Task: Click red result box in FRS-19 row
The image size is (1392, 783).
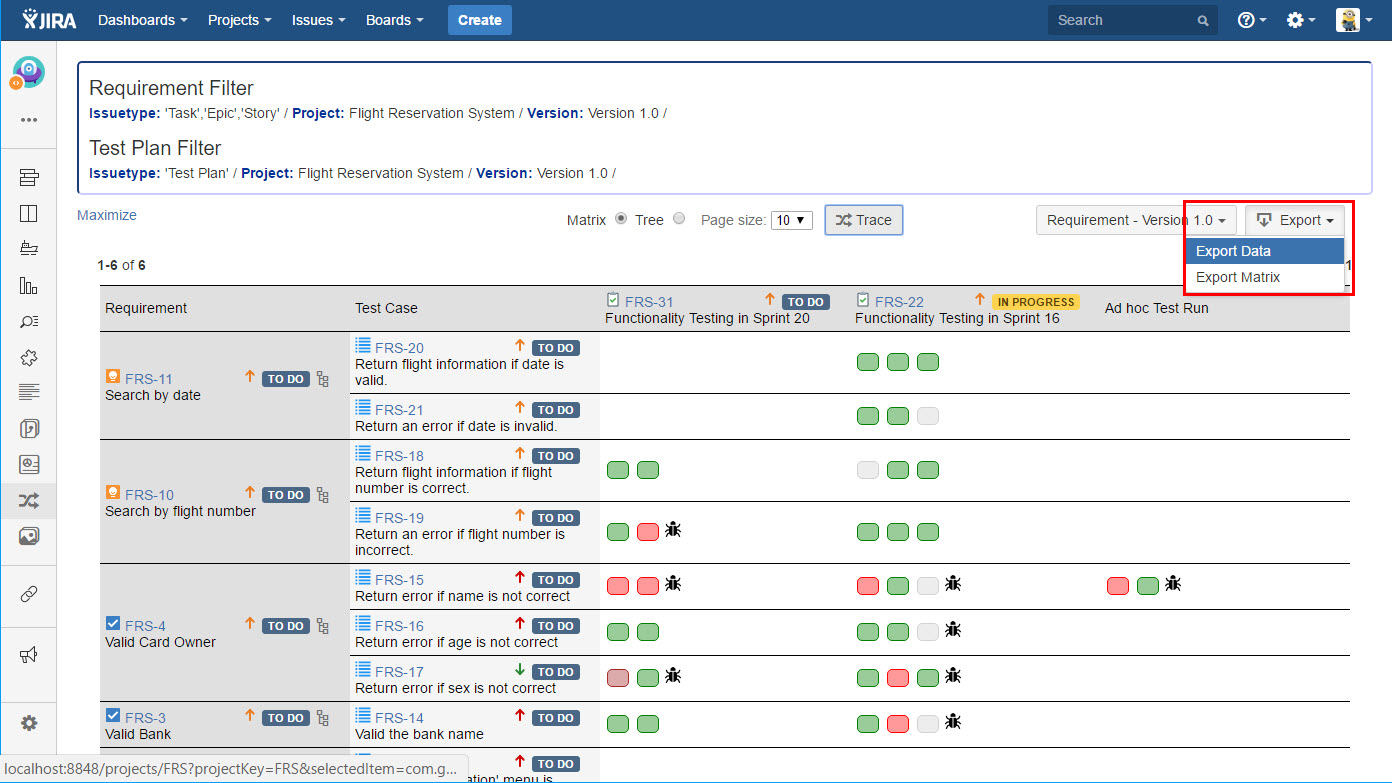Action: [648, 532]
